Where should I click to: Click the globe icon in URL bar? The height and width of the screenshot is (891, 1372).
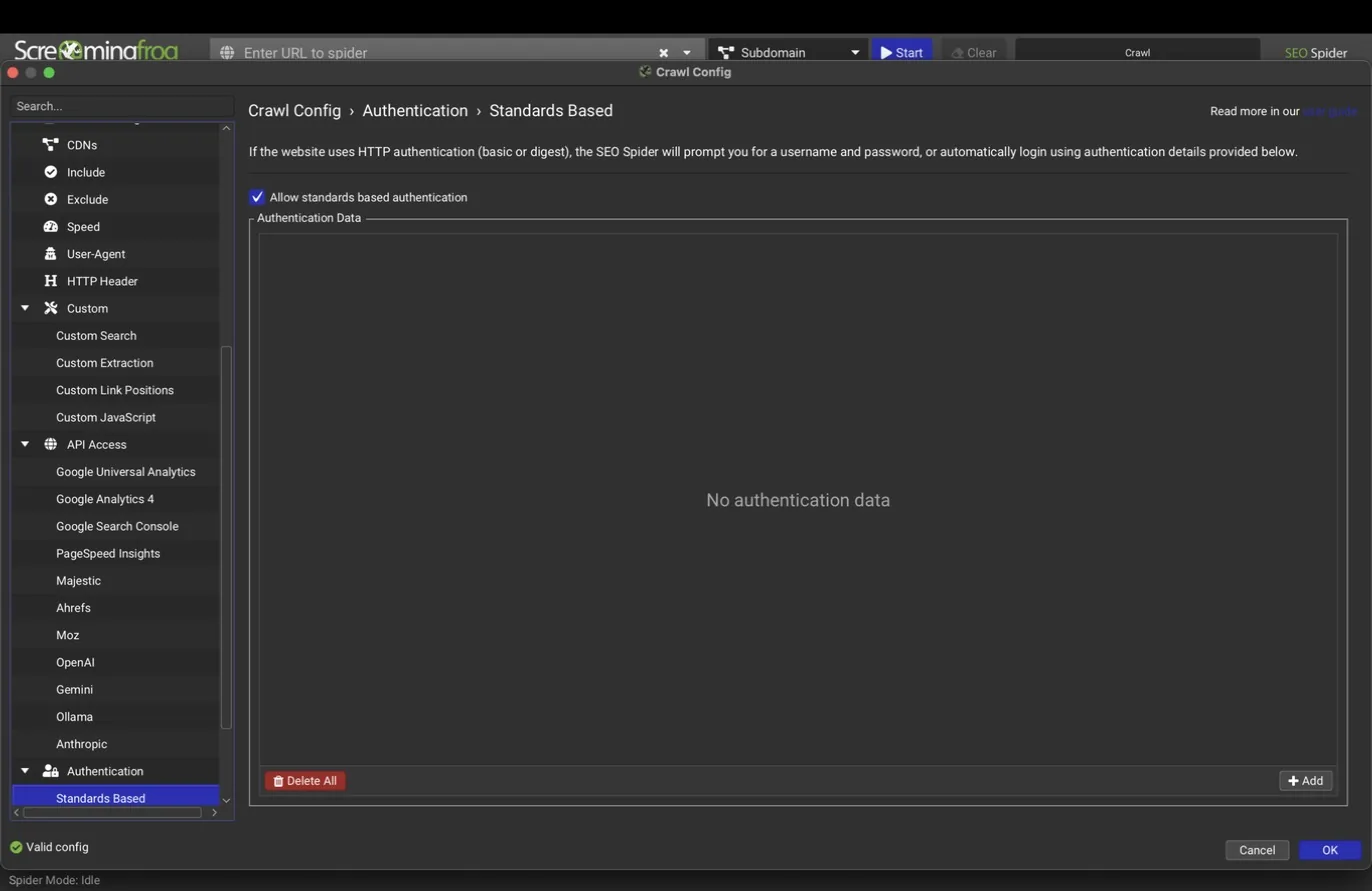(x=227, y=52)
